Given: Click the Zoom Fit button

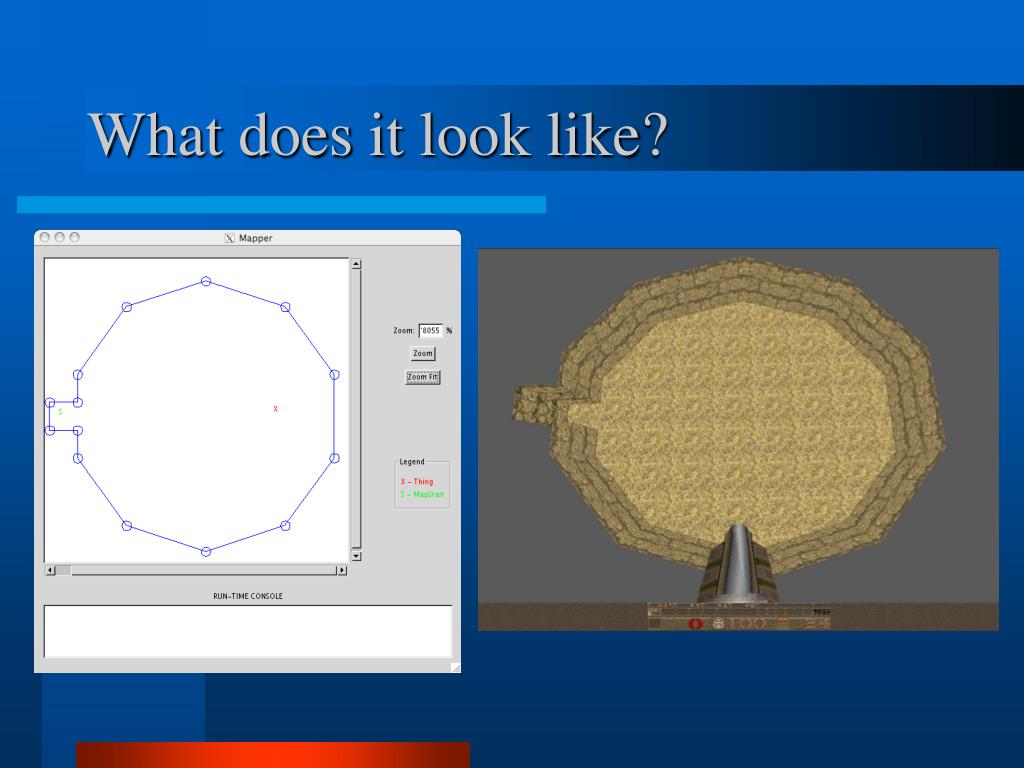Looking at the screenshot, I should (423, 377).
